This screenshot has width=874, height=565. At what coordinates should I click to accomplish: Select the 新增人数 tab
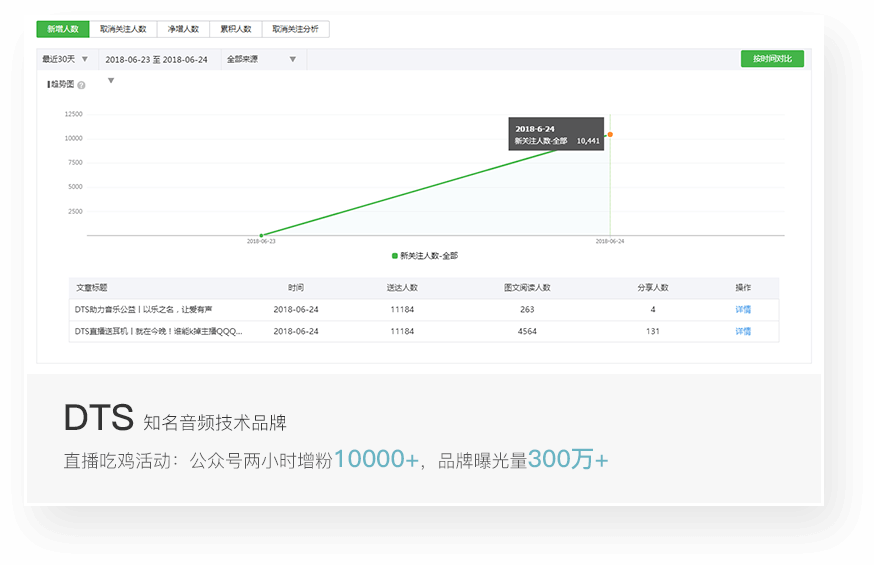click(x=63, y=30)
